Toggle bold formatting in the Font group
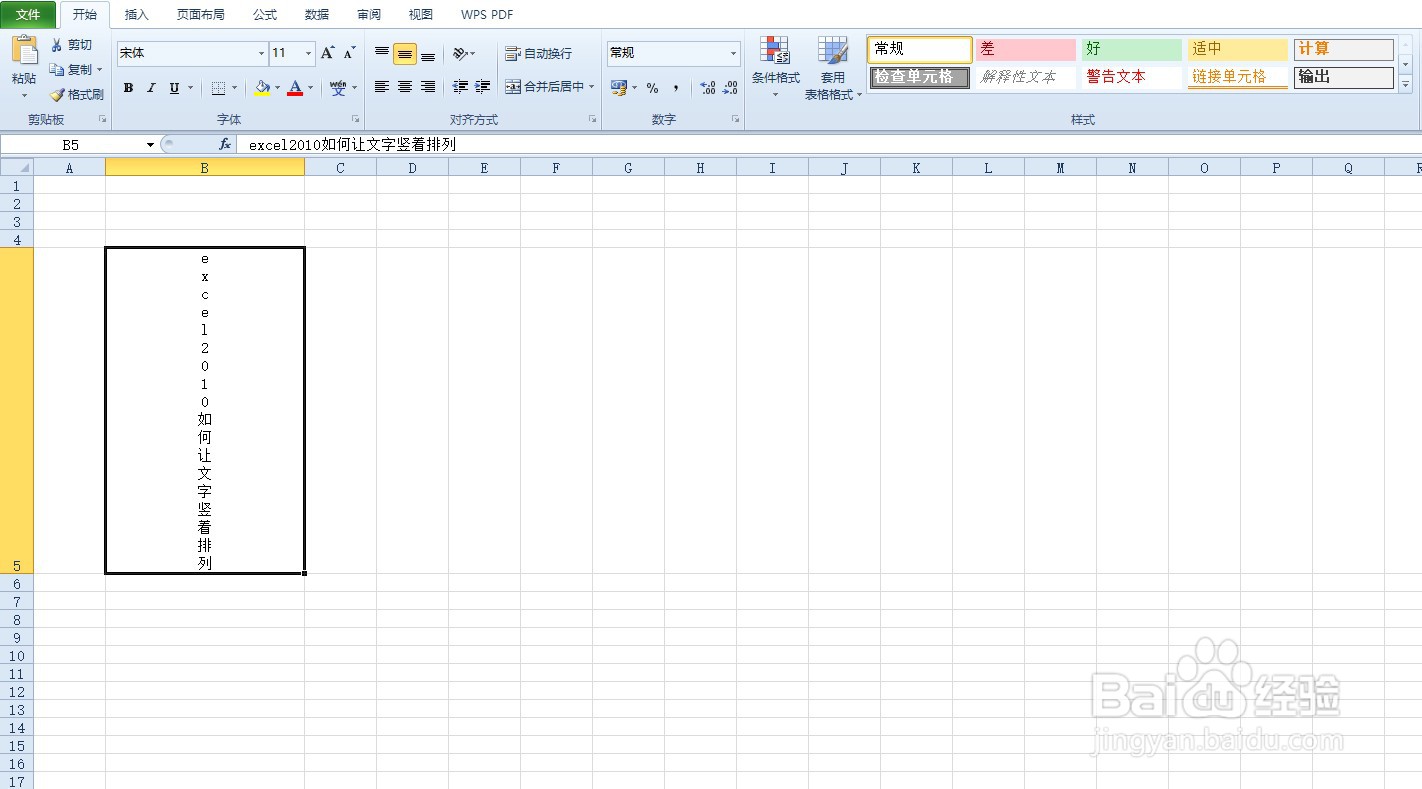This screenshot has width=1422, height=789. pos(128,88)
